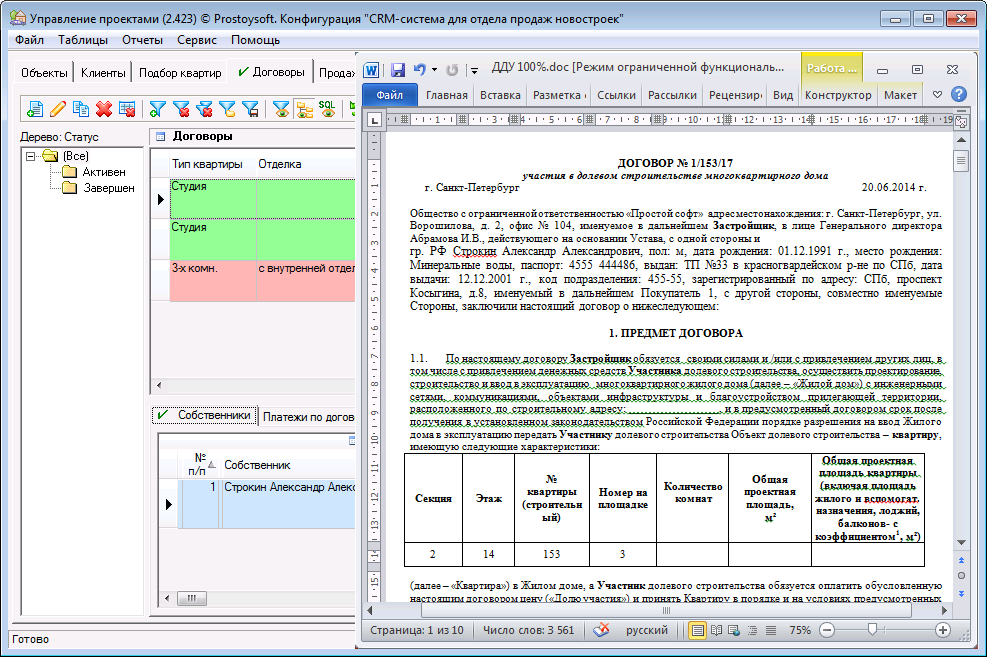Open the undo history dropdown arrow
The width and height of the screenshot is (987, 657).
[434, 70]
